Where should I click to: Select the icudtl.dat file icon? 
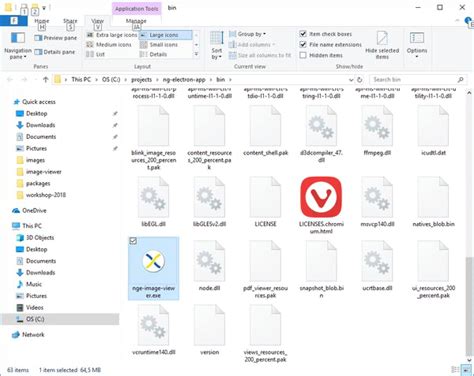pyautogui.click(x=433, y=126)
